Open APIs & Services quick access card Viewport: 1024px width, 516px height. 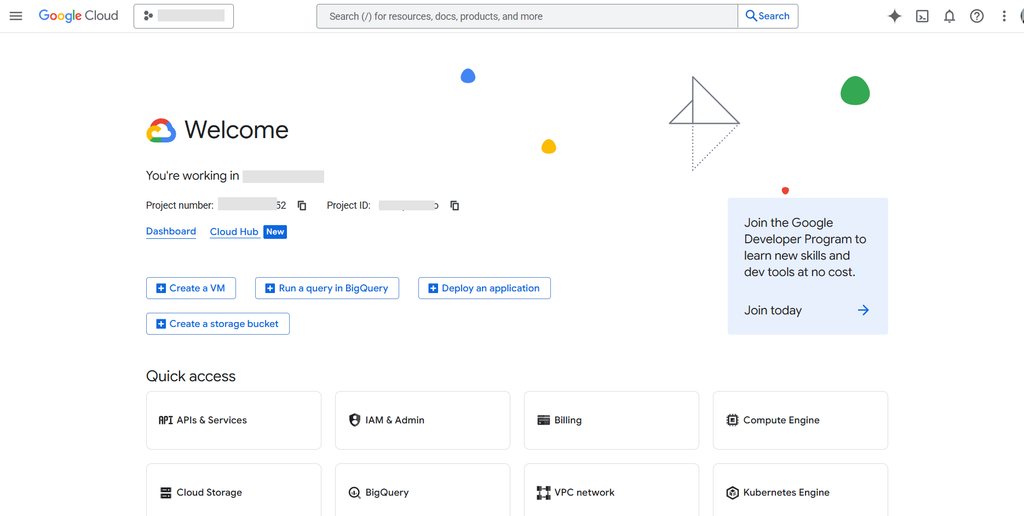234,421
